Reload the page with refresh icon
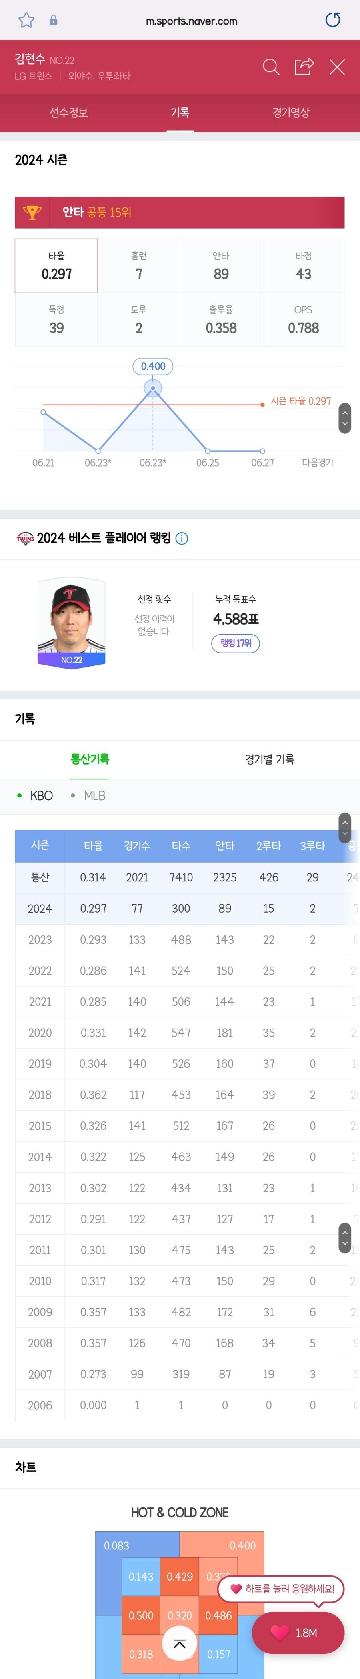 tap(333, 19)
